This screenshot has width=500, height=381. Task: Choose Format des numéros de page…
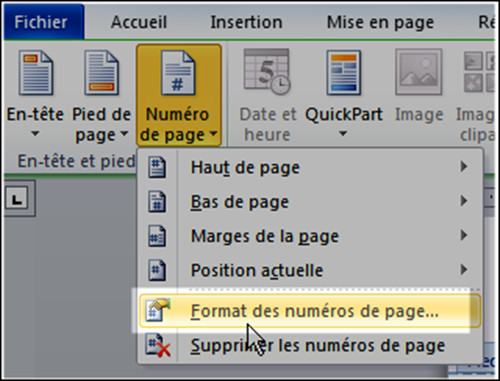(310, 311)
